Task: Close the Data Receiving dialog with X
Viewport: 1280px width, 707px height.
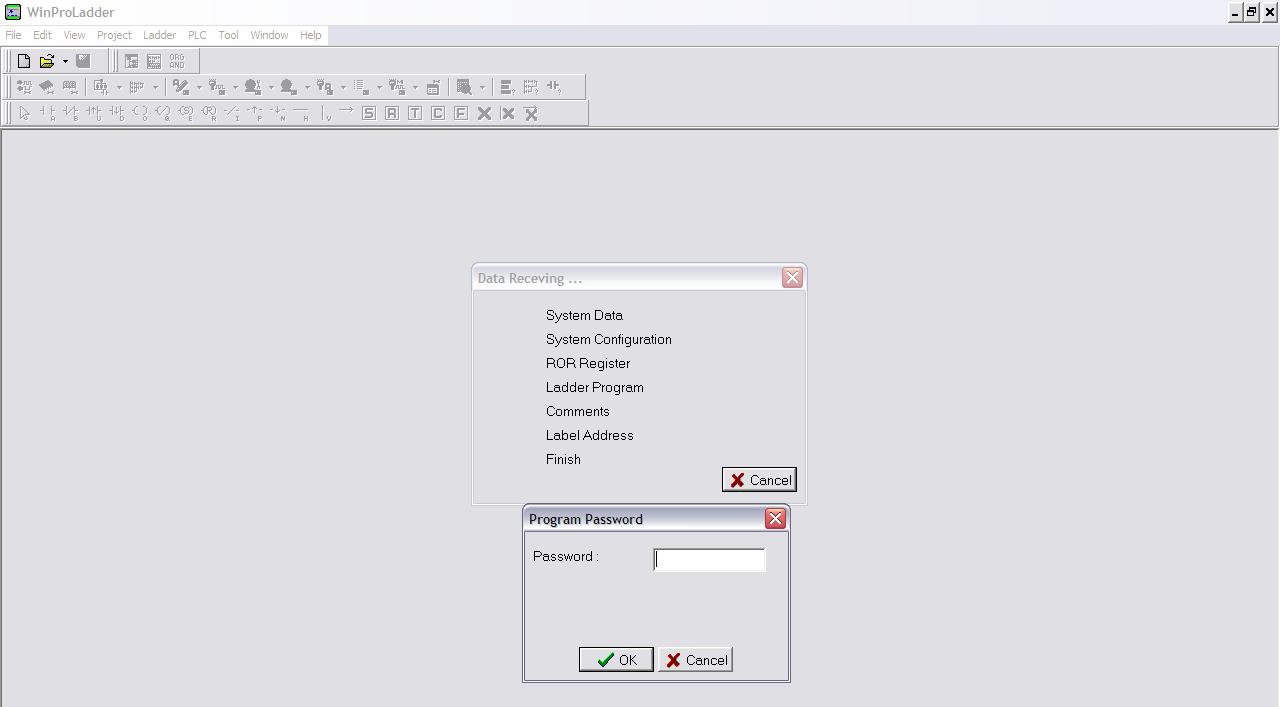Action: click(x=792, y=278)
